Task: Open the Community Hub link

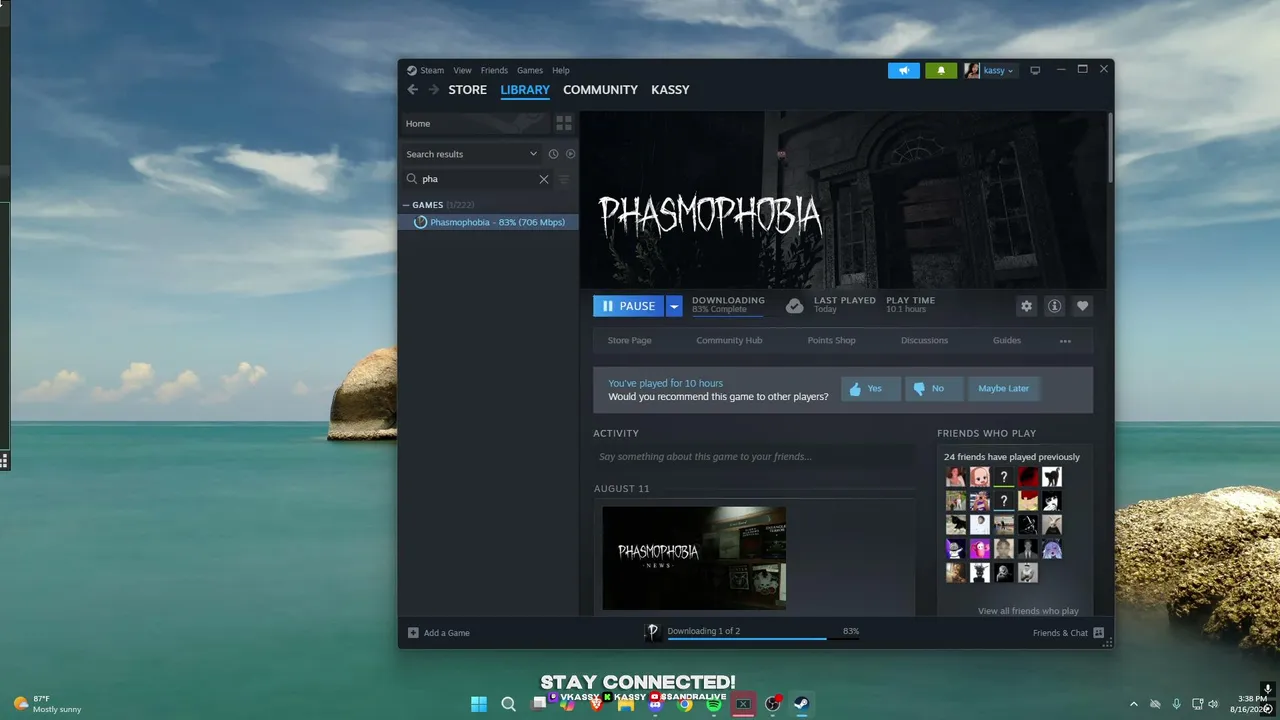Action: [729, 340]
